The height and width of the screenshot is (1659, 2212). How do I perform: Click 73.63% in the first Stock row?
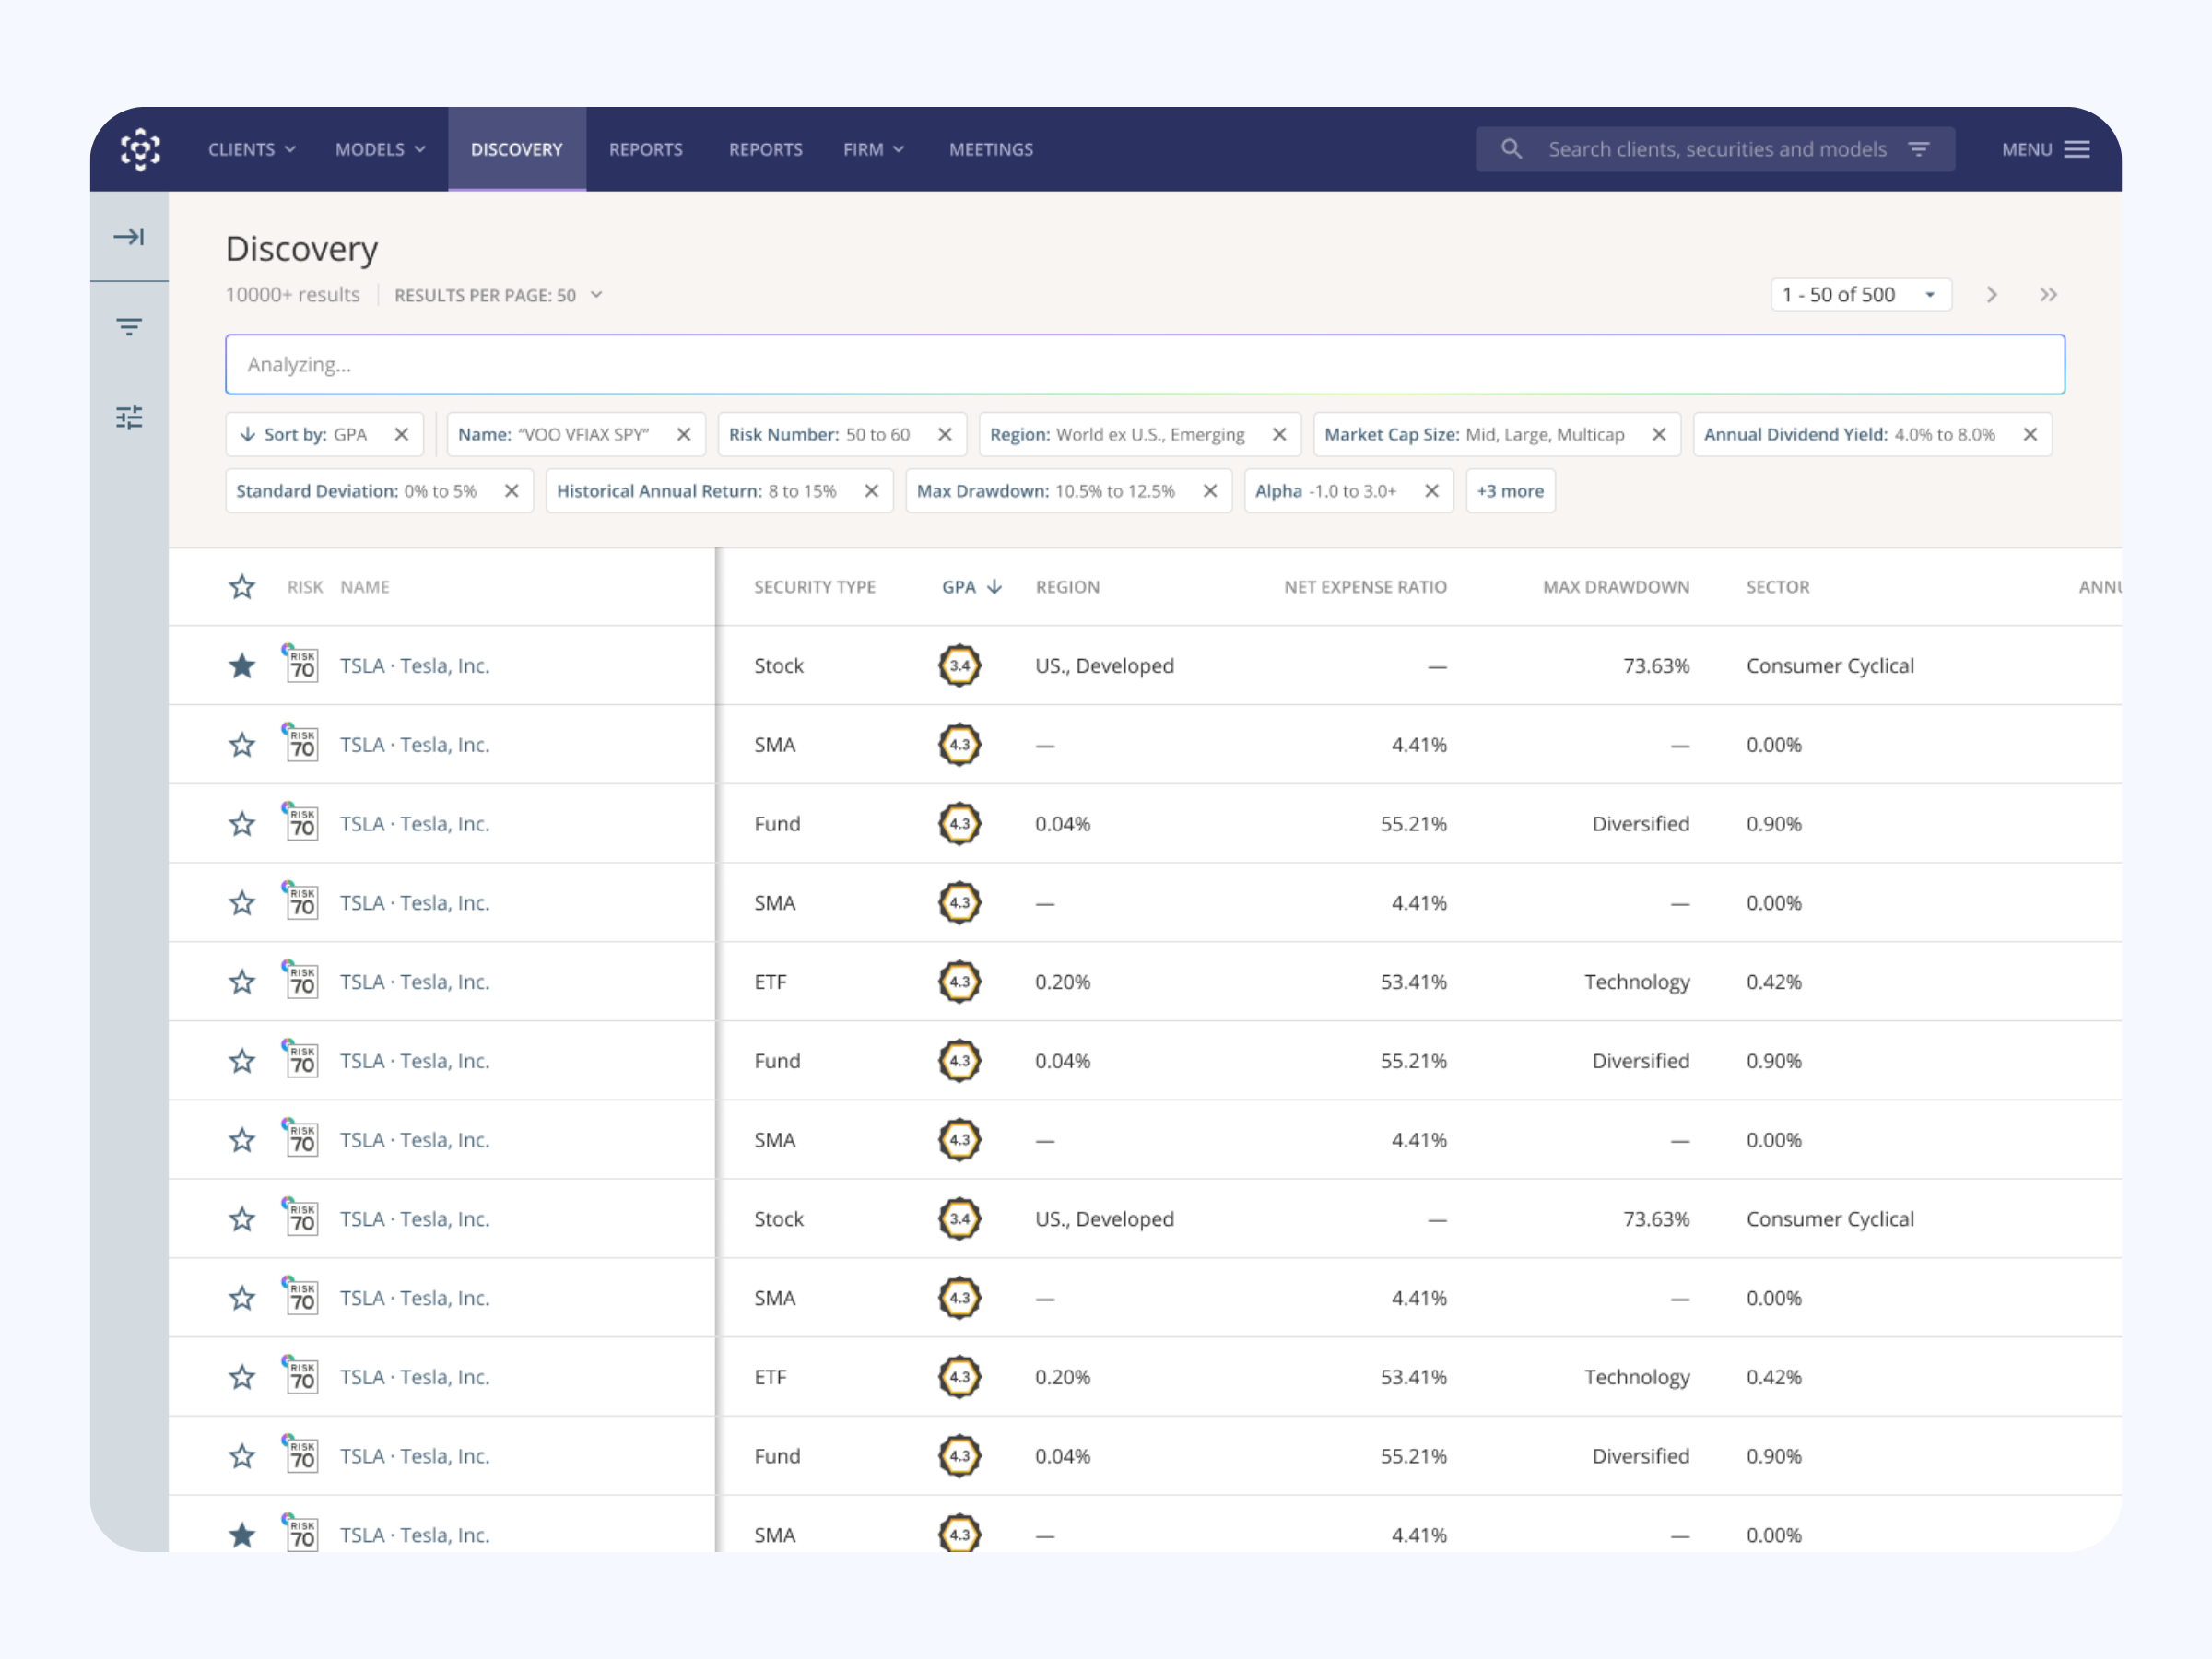[1656, 666]
